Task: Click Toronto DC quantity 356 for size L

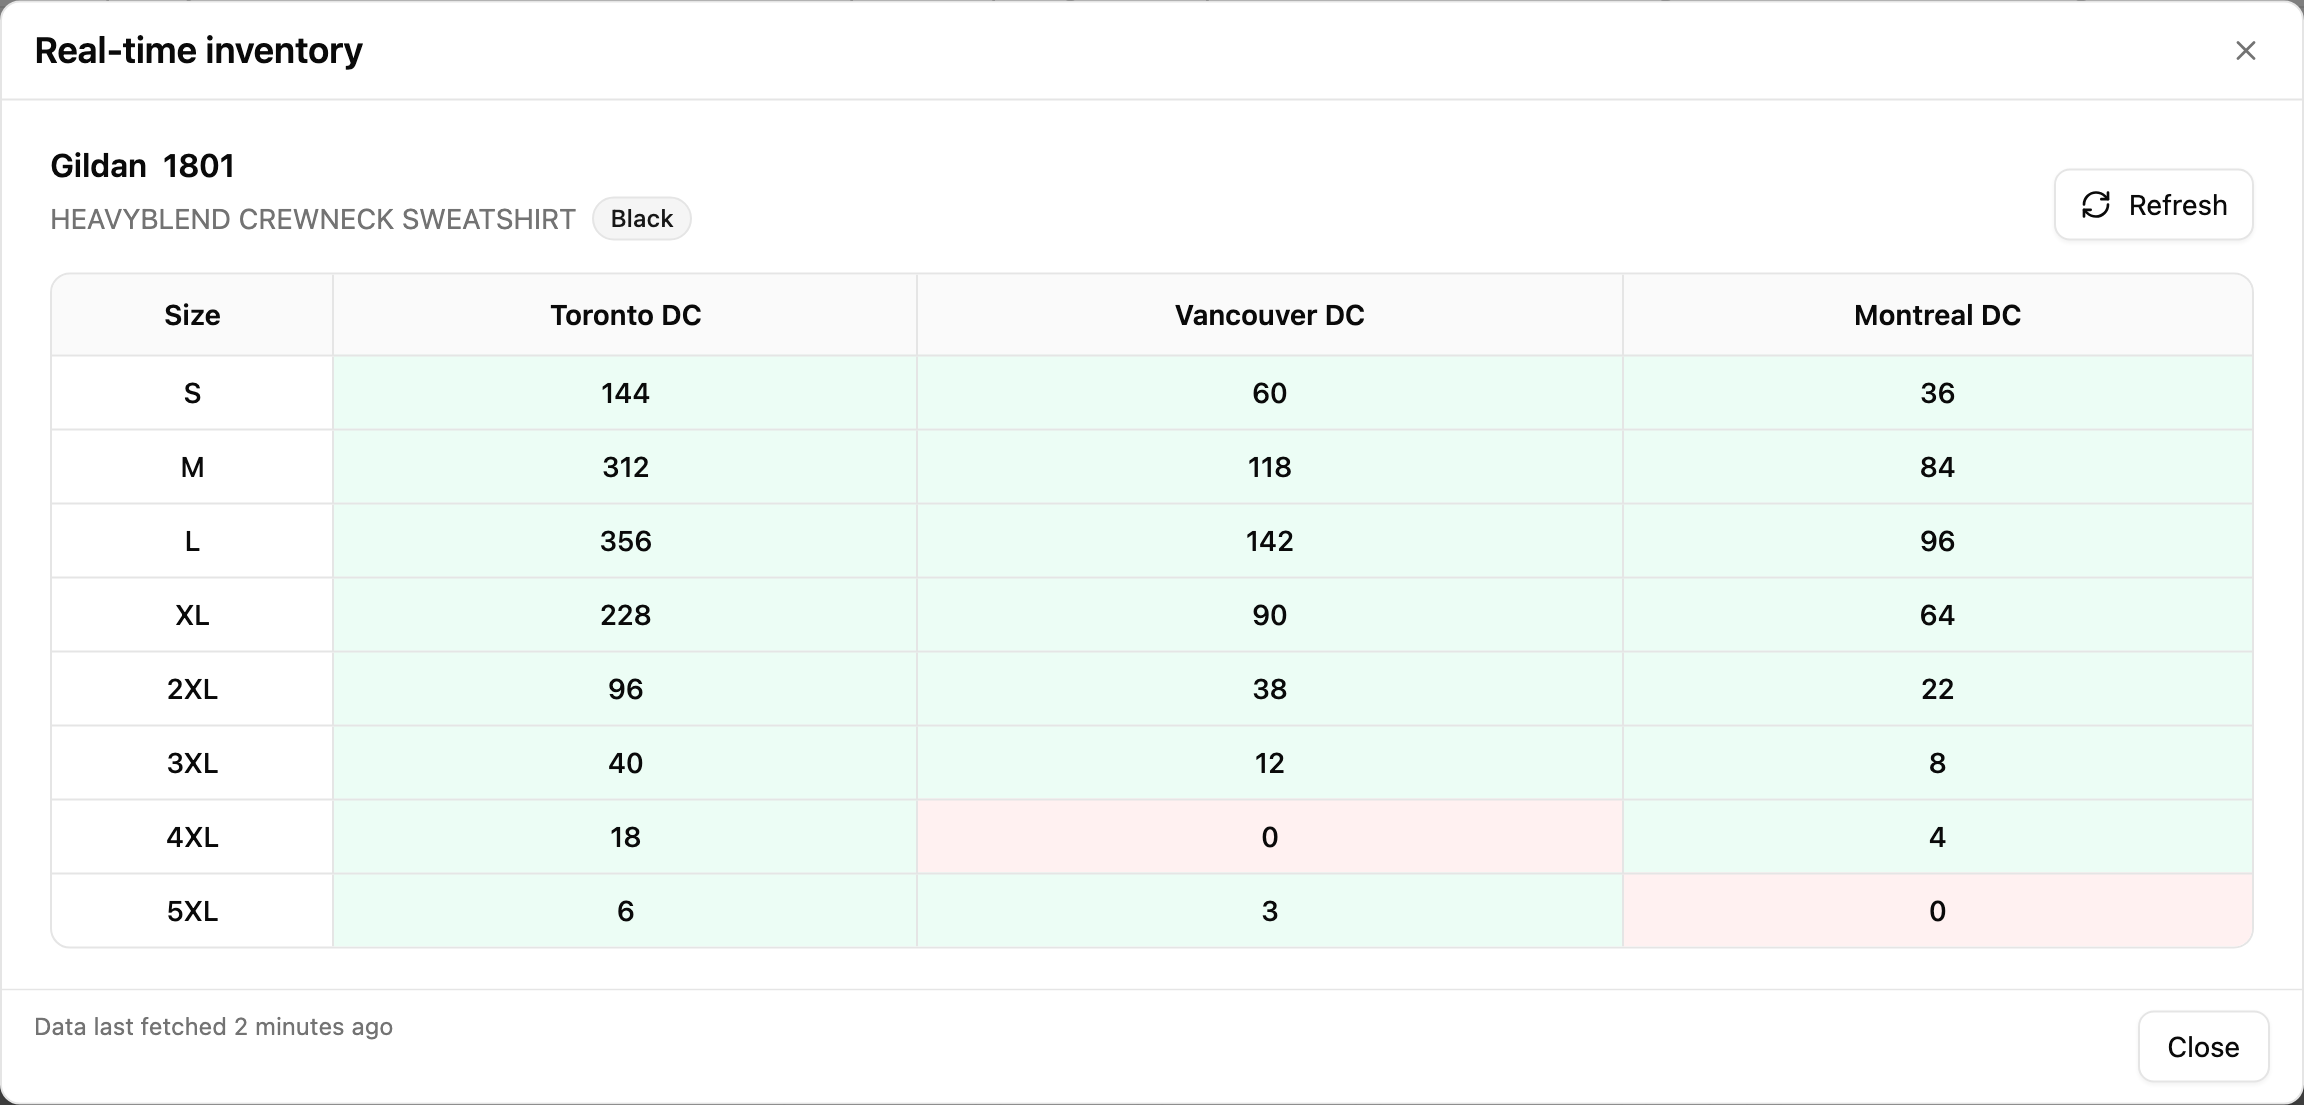Action: click(x=625, y=541)
